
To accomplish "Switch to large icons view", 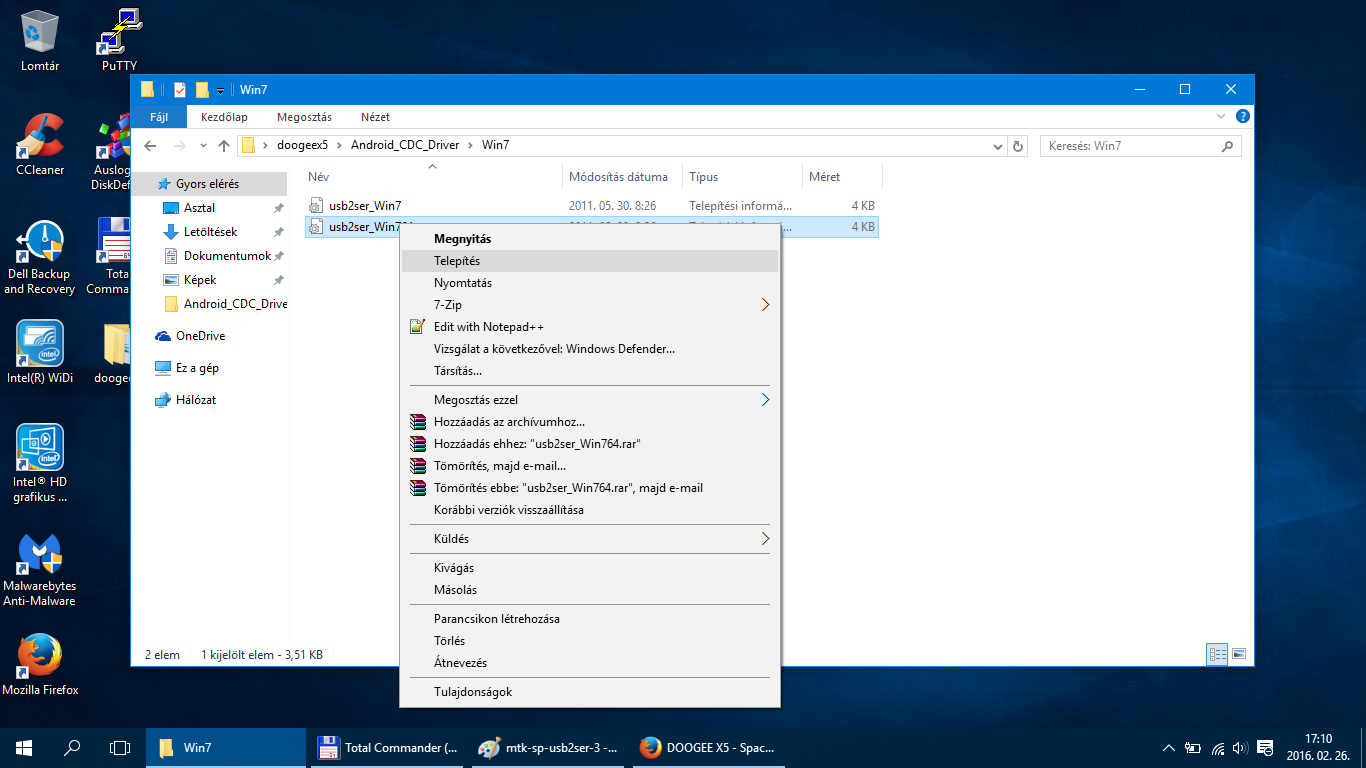I will (1239, 655).
